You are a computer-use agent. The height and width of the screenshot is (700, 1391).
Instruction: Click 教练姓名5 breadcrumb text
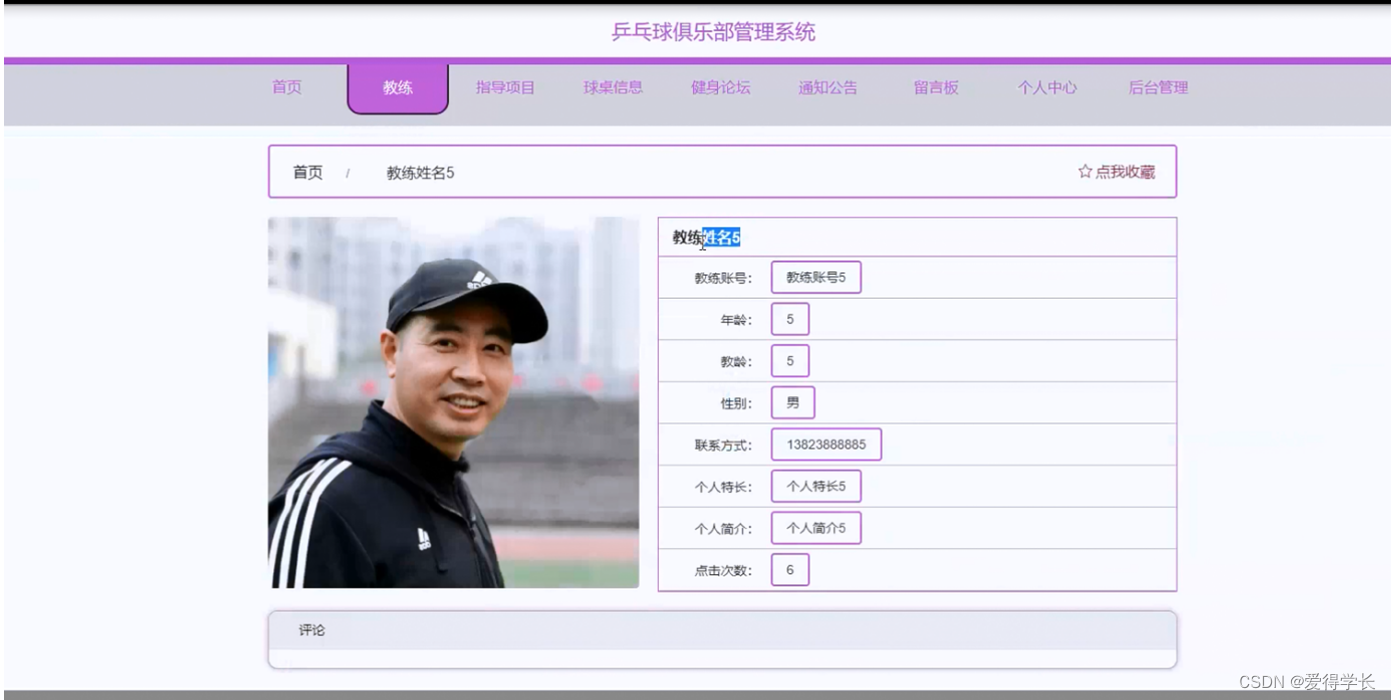click(x=420, y=173)
